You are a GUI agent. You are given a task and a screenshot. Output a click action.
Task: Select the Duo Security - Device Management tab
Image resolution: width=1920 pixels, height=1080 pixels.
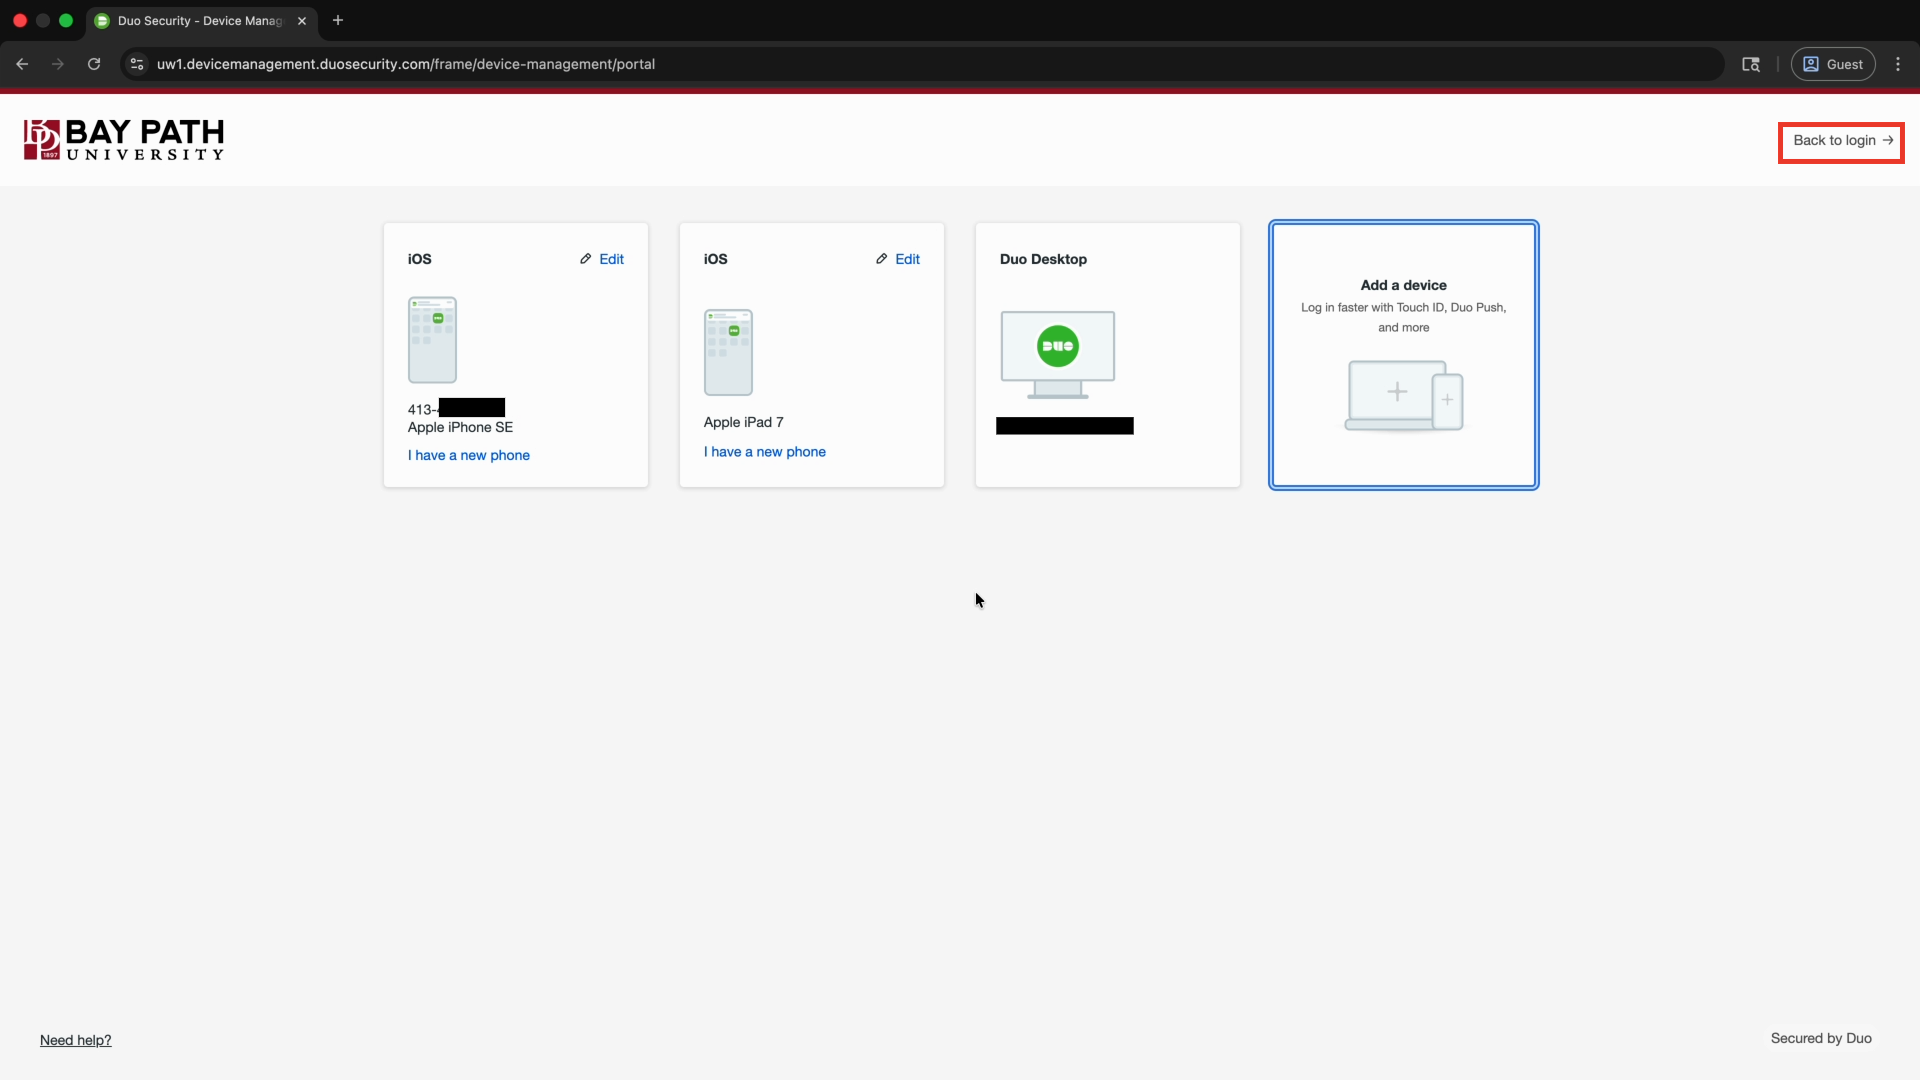coord(202,21)
